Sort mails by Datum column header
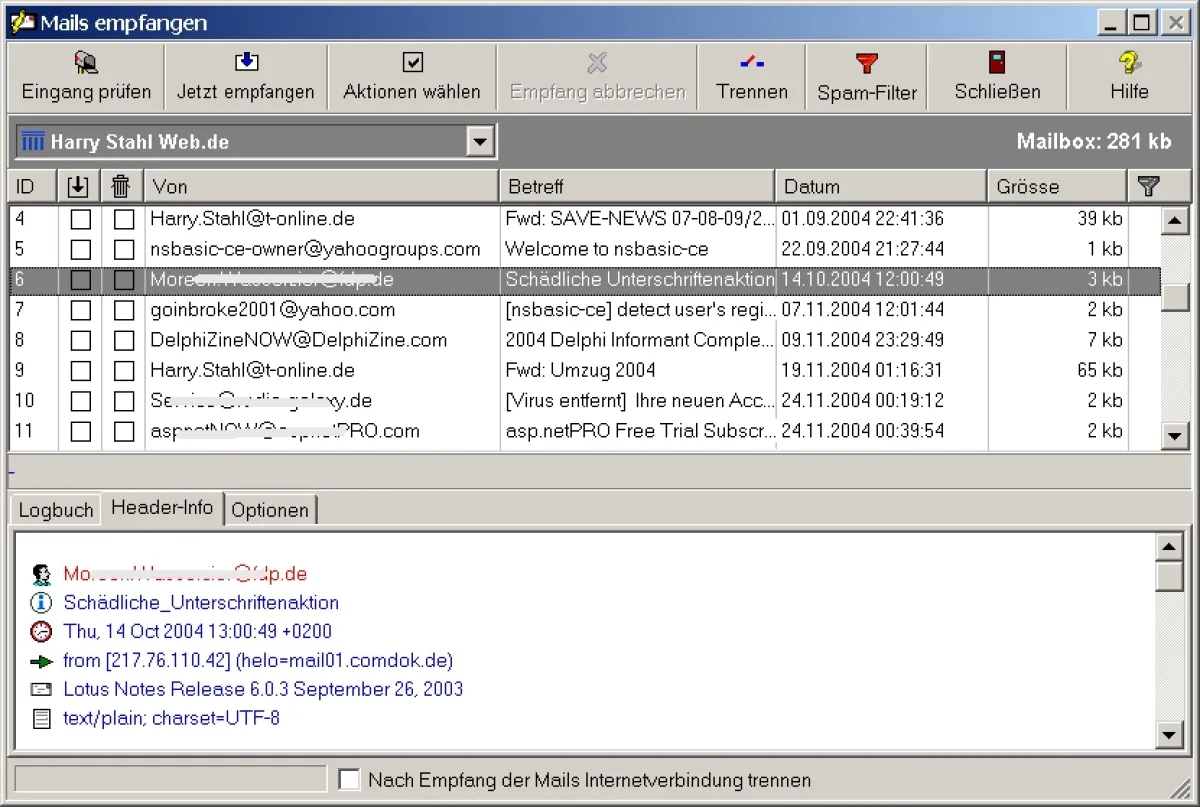1200x807 pixels. point(880,186)
